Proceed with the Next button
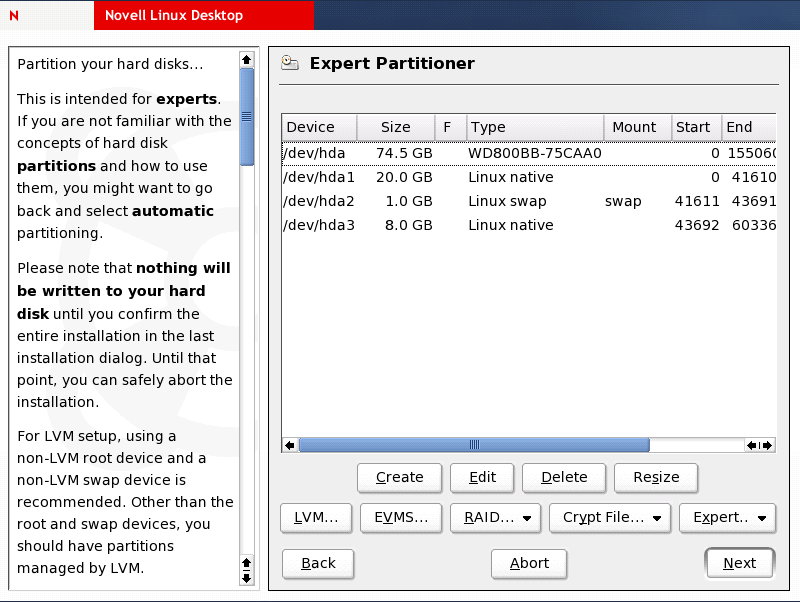The image size is (800, 602). (x=739, y=563)
